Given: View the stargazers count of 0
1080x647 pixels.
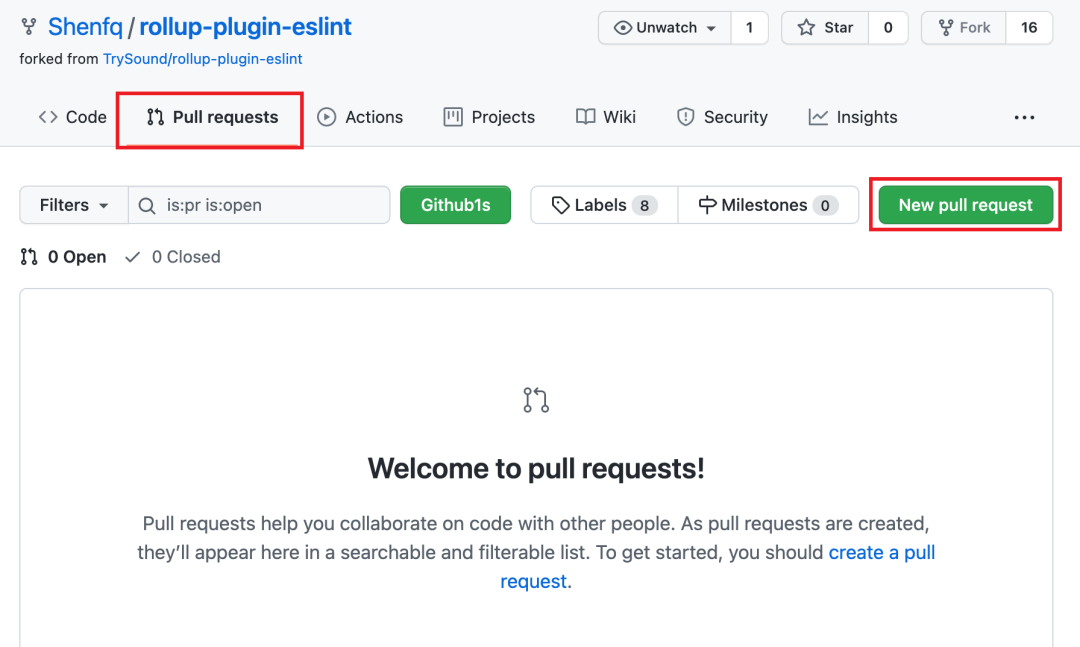Looking at the screenshot, I should pos(888,28).
